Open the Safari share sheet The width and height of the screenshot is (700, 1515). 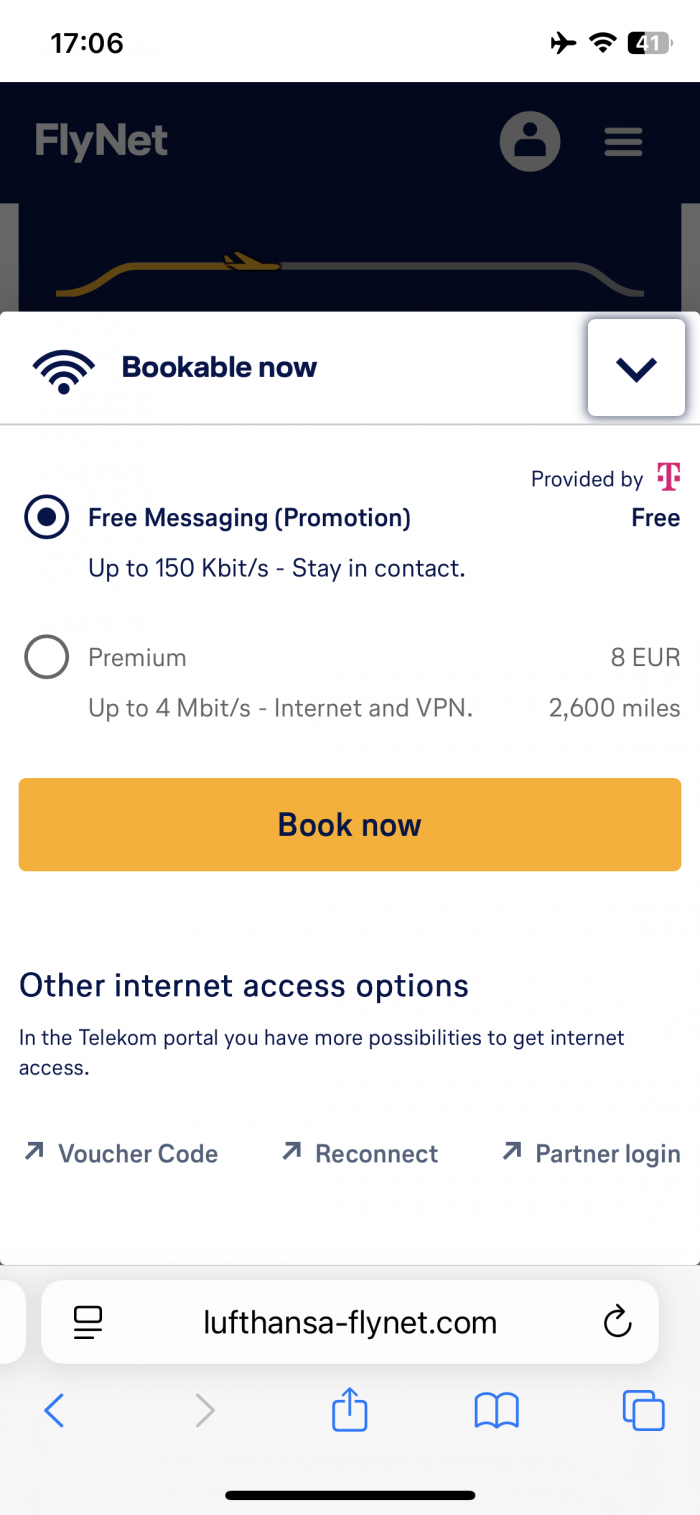[349, 1408]
